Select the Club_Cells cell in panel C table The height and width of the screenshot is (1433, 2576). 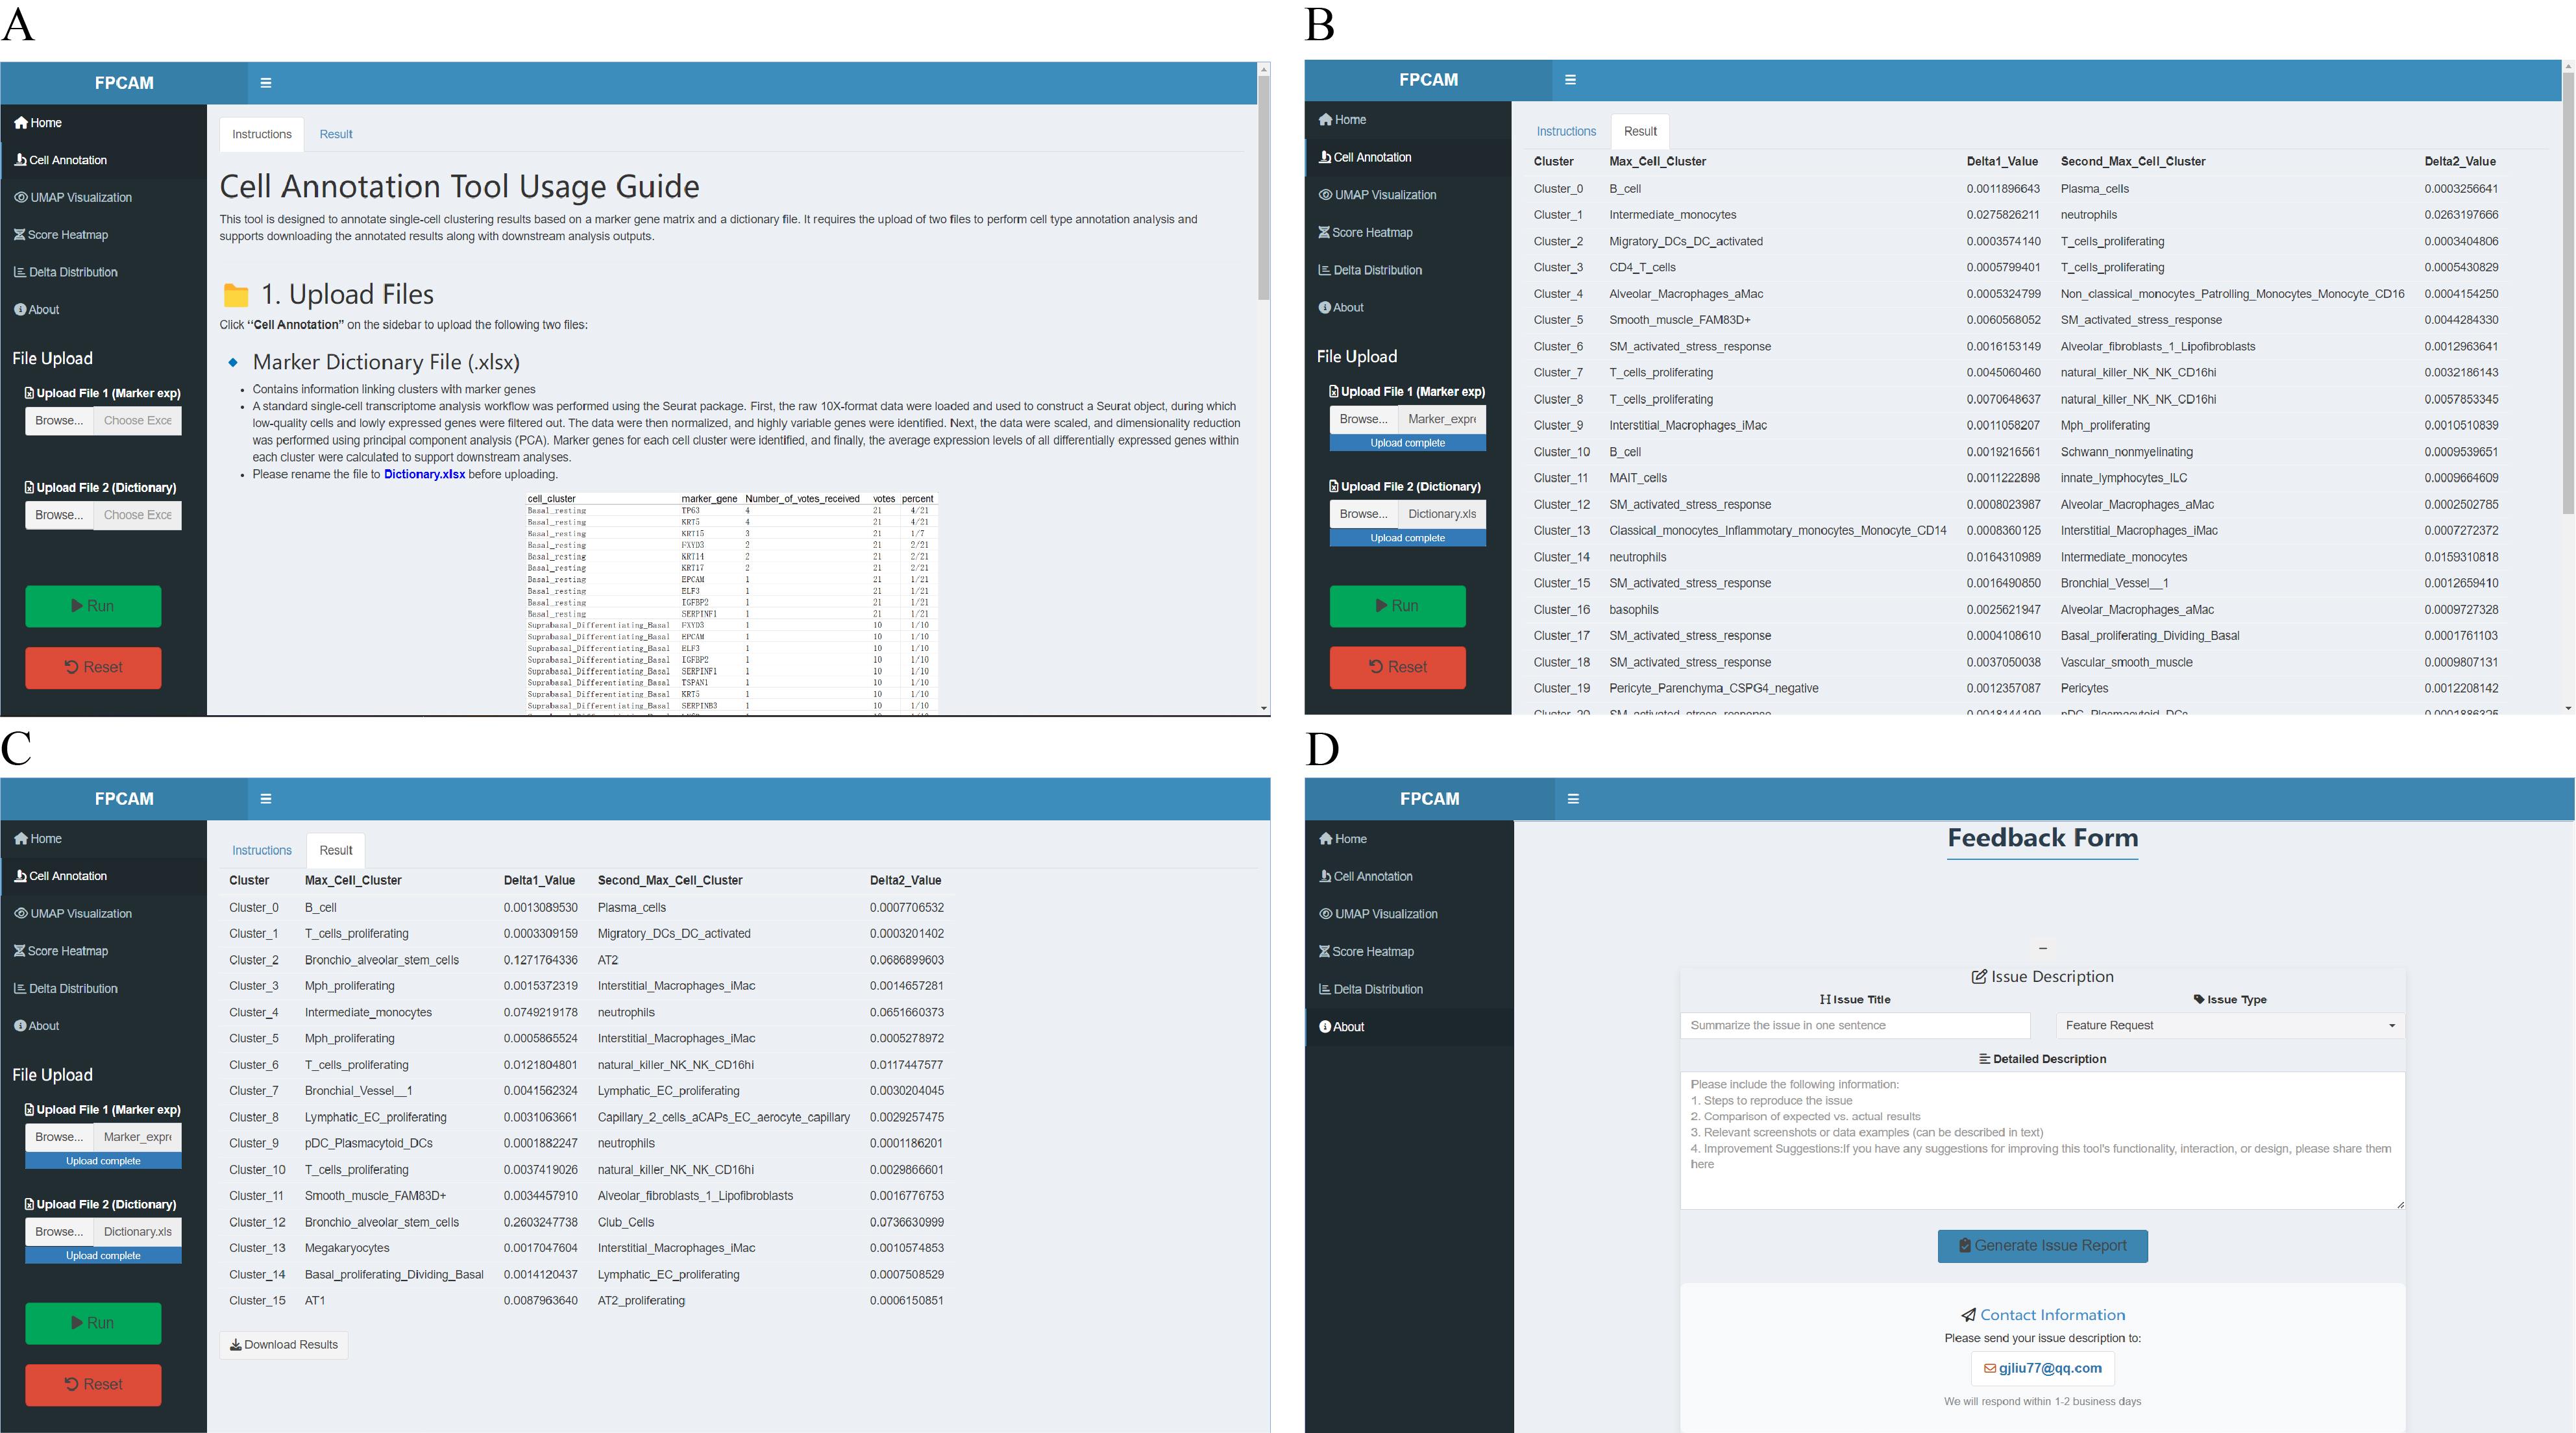pyautogui.click(x=626, y=1222)
